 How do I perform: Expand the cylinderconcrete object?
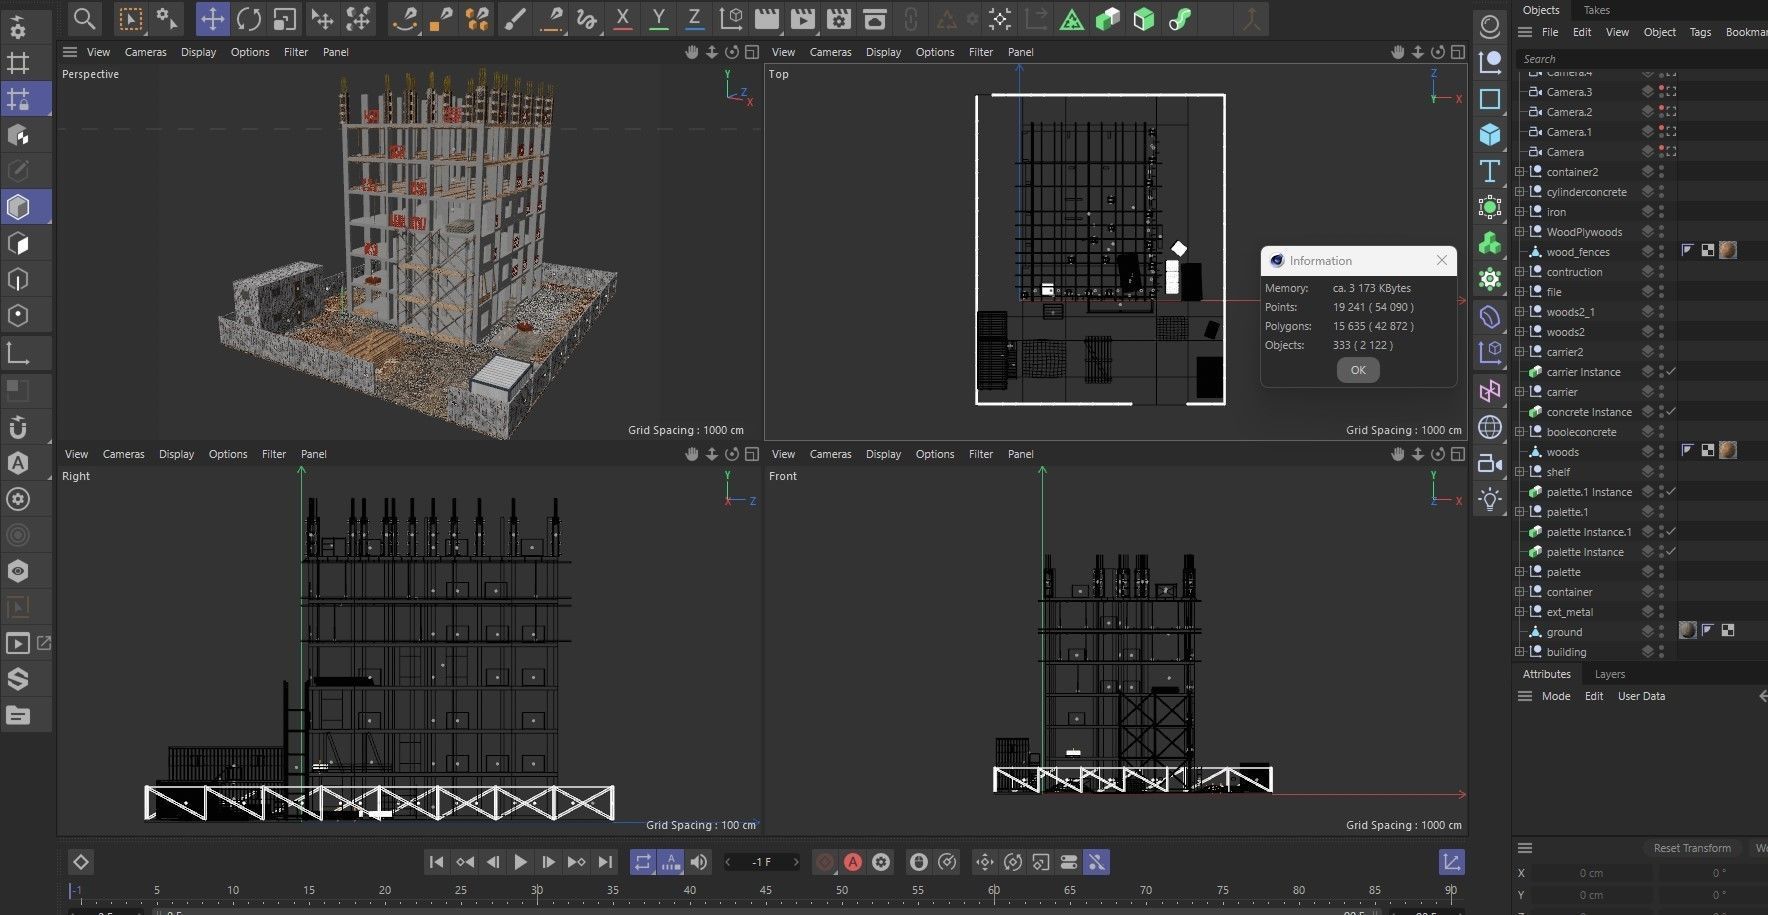[1520, 192]
